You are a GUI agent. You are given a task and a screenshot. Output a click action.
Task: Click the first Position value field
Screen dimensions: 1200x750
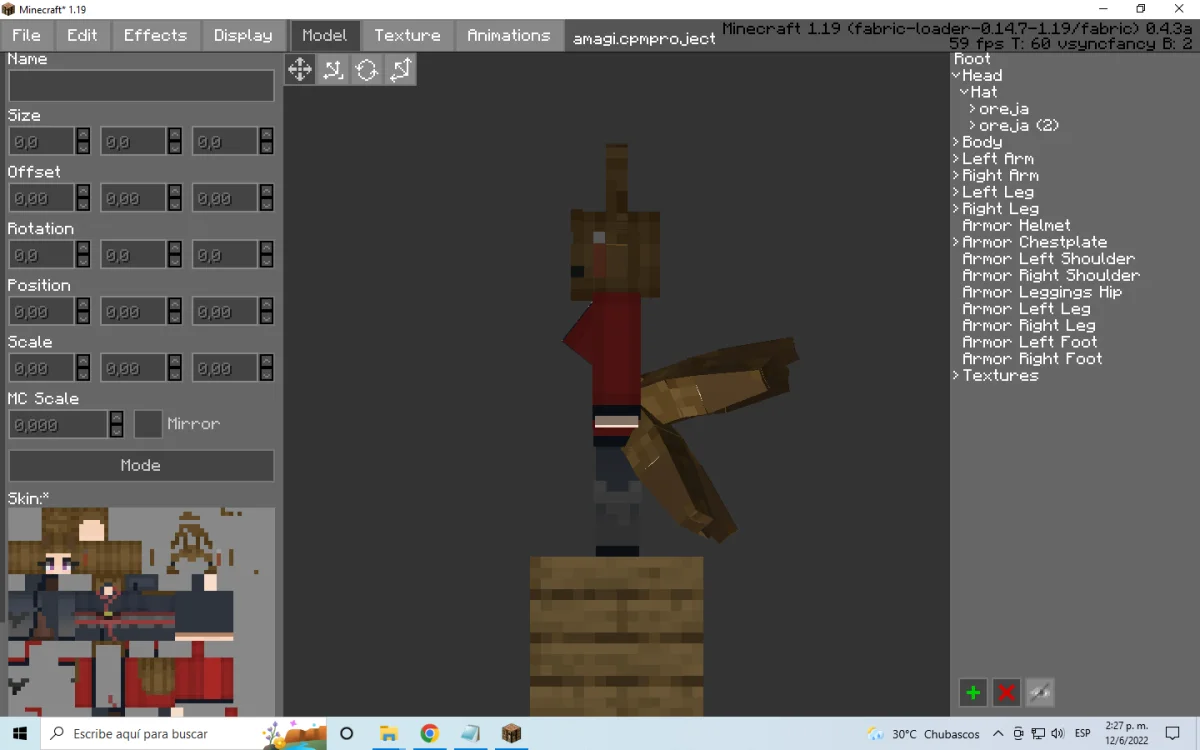pyautogui.click(x=42, y=312)
